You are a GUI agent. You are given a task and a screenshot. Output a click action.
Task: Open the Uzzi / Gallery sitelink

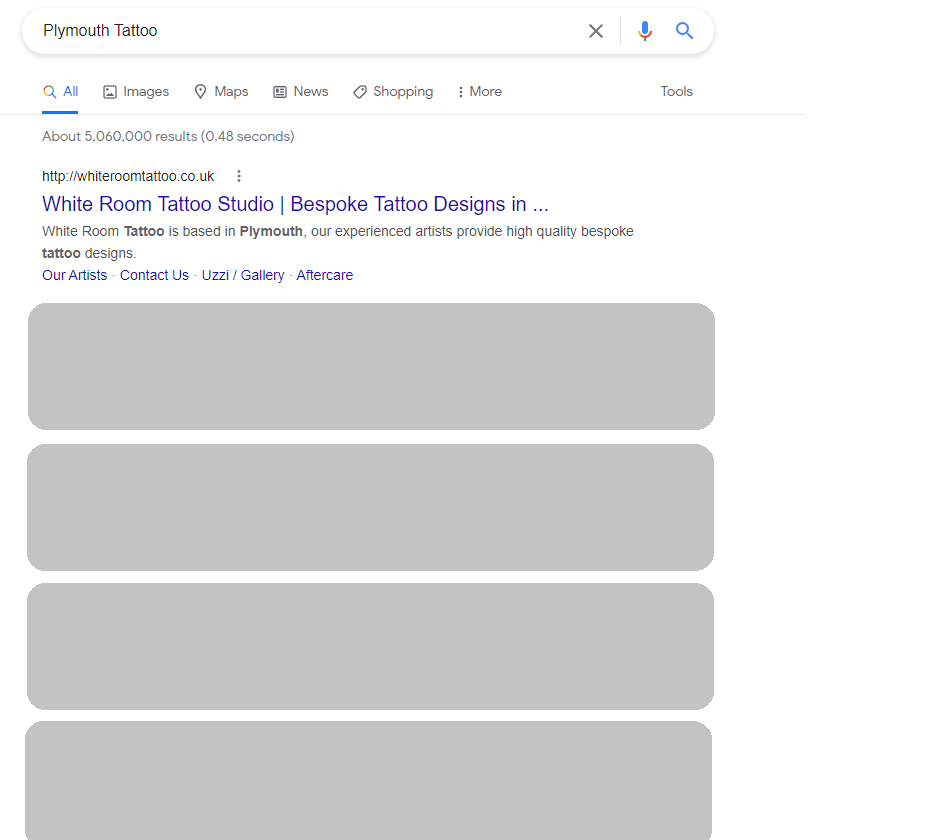[x=243, y=275]
